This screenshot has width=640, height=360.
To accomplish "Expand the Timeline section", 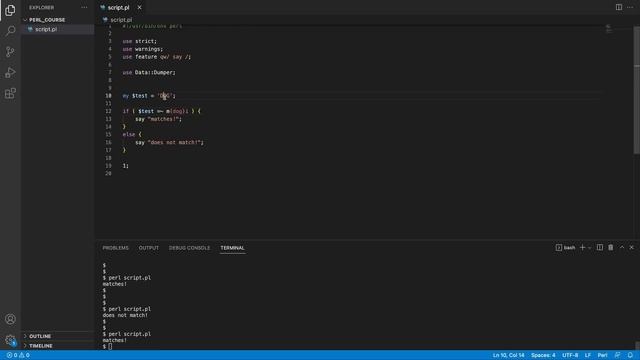I will (x=41, y=346).
